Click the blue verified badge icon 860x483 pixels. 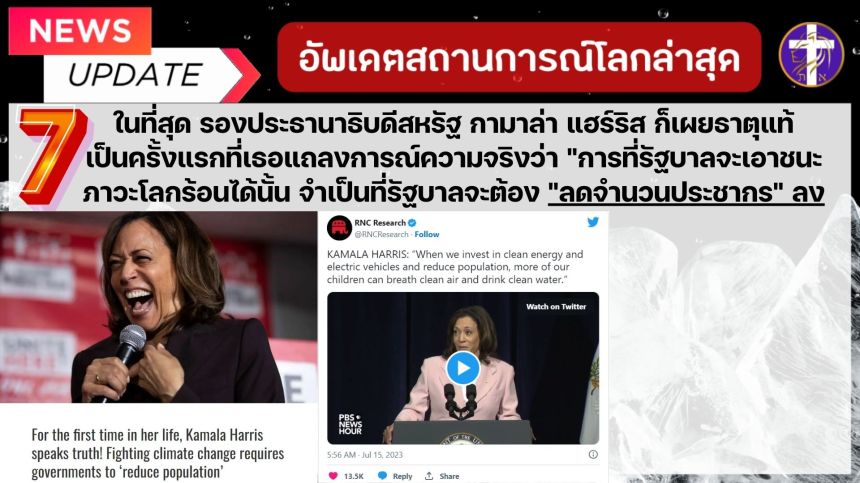[412, 223]
